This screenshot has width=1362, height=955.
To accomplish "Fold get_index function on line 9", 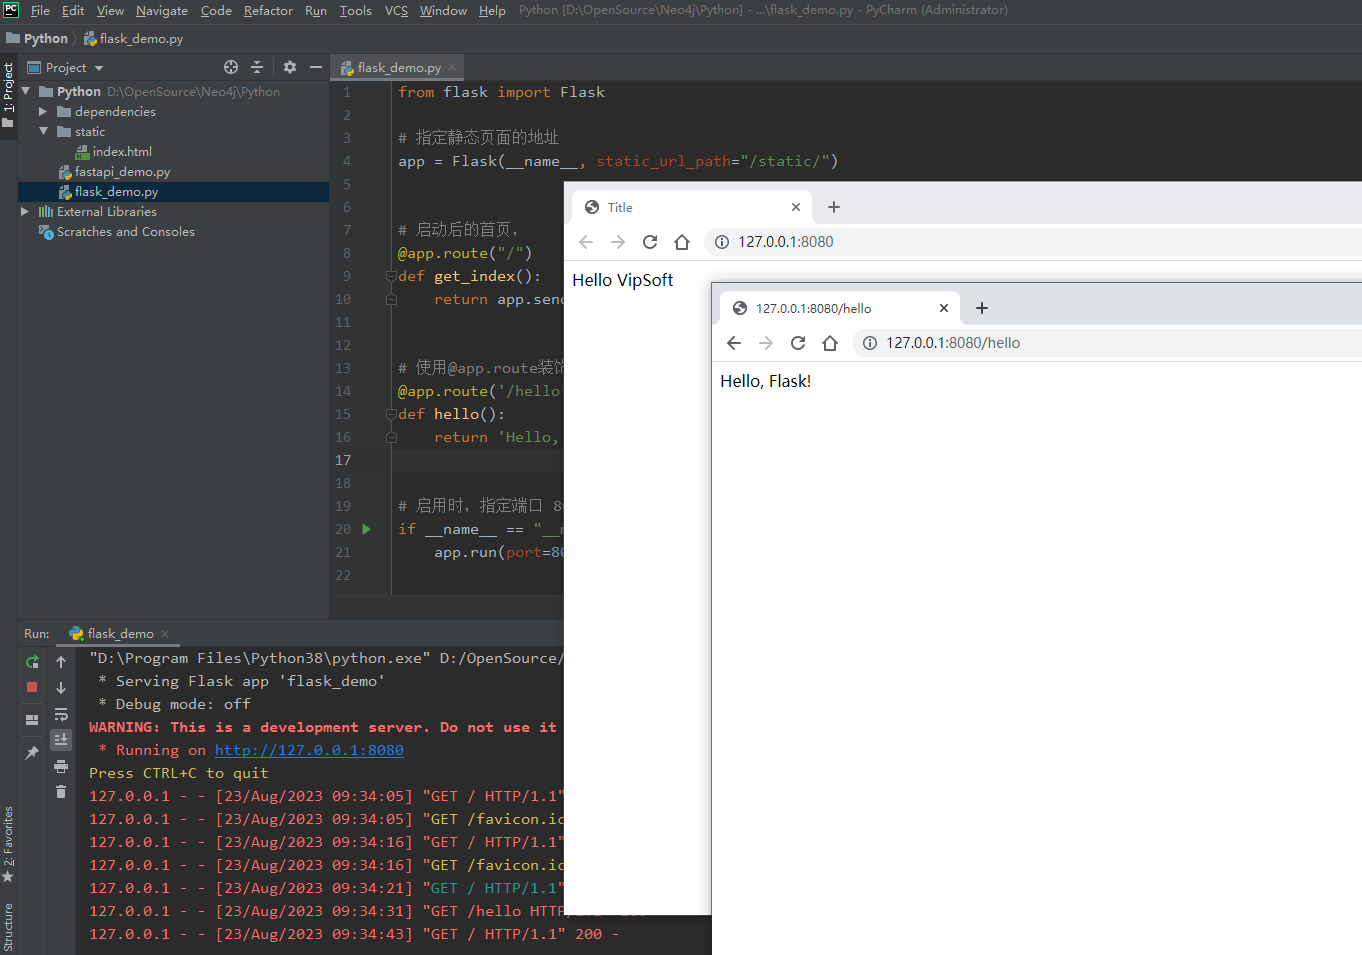I will tap(392, 276).
